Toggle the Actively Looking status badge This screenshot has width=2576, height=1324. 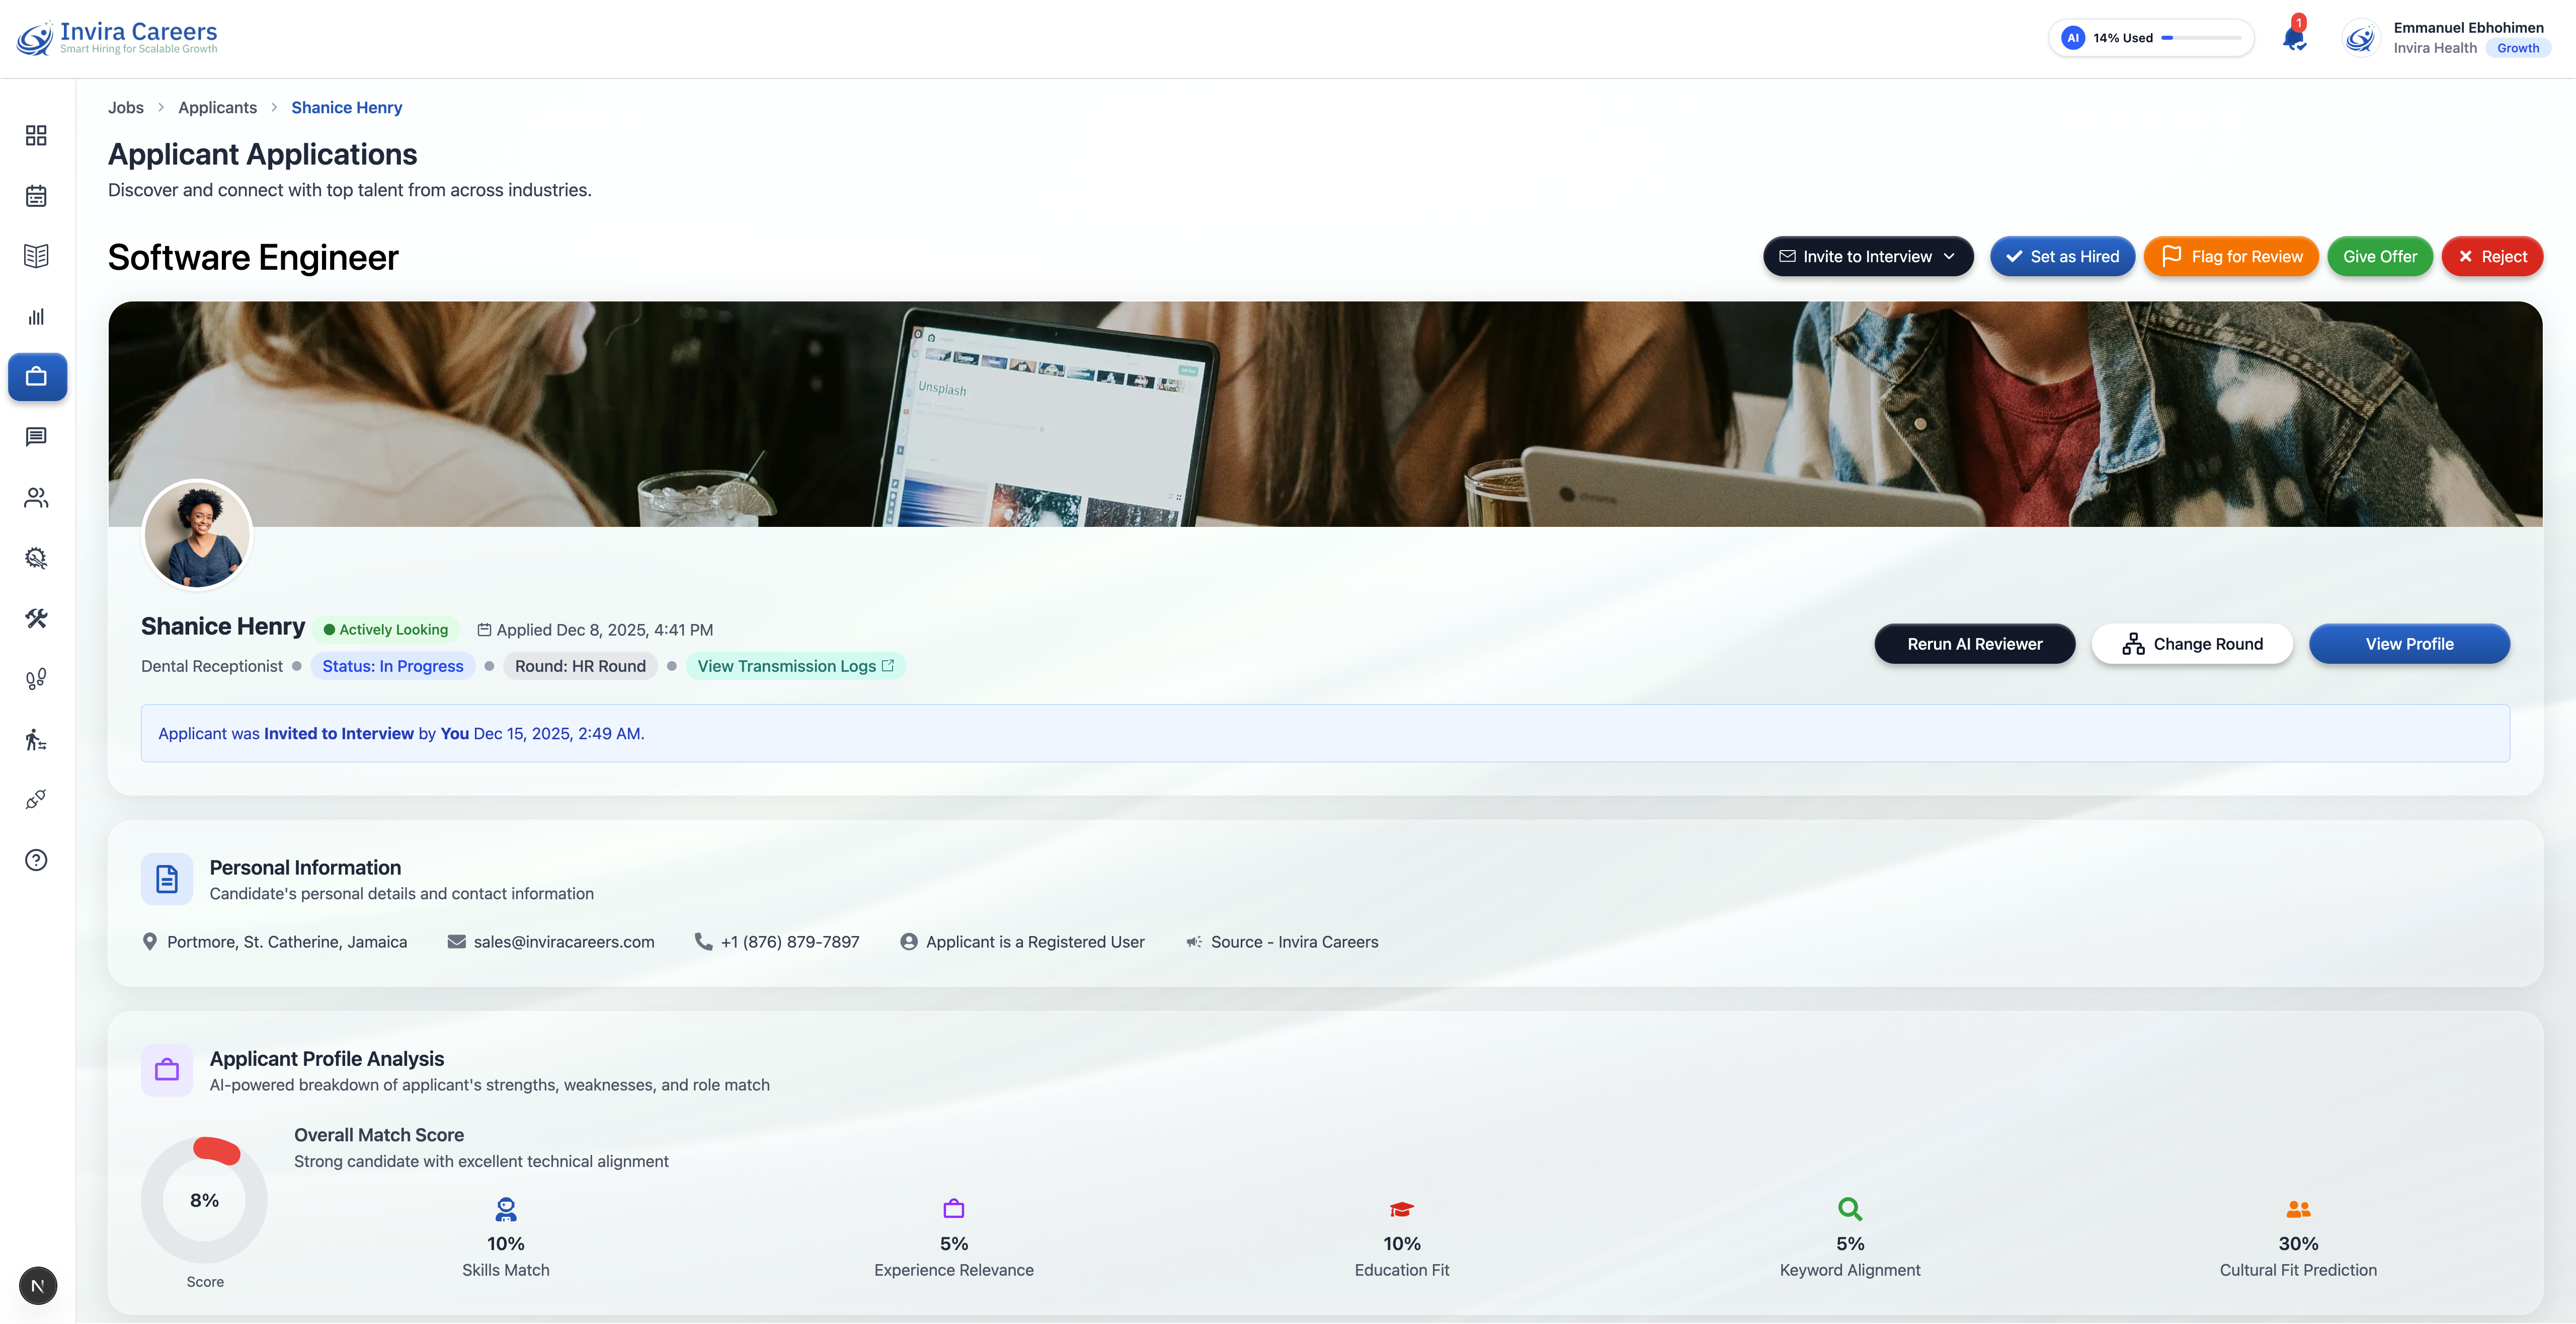click(386, 629)
